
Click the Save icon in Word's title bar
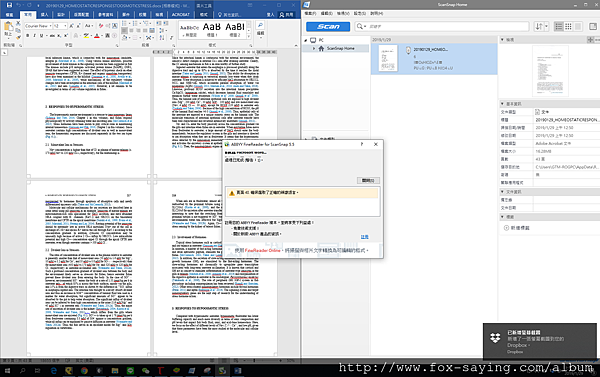click(9, 5)
